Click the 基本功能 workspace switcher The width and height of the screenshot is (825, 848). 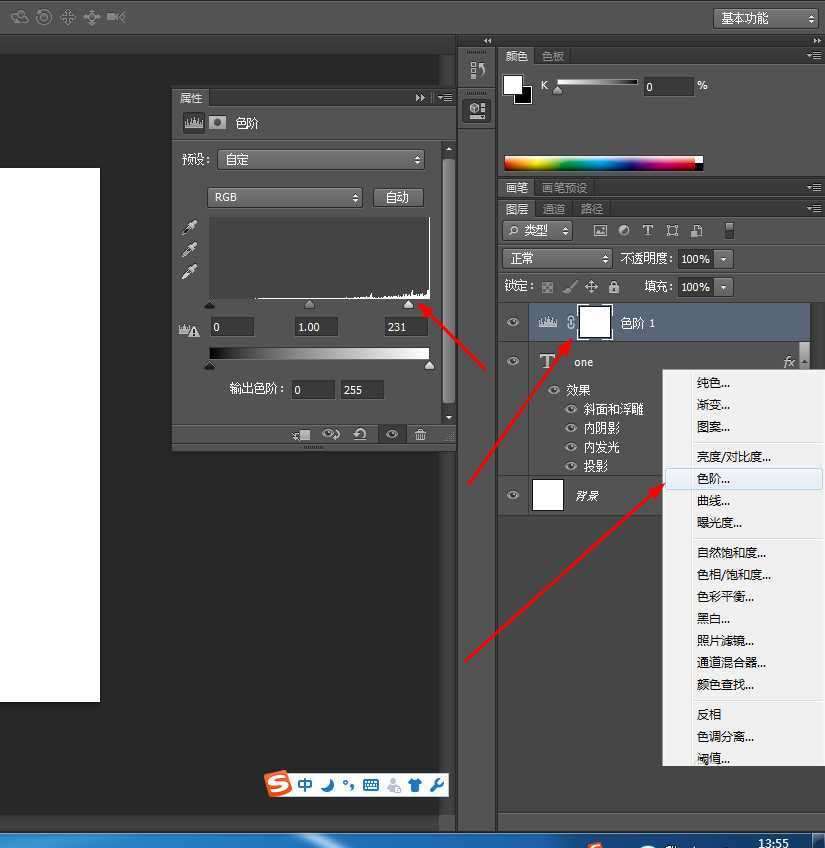pos(763,17)
